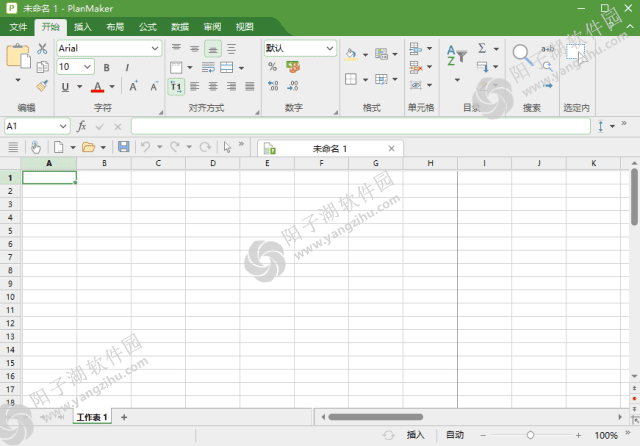The image size is (640, 446).
Task: Align text right horizontally
Action: (x=231, y=86)
